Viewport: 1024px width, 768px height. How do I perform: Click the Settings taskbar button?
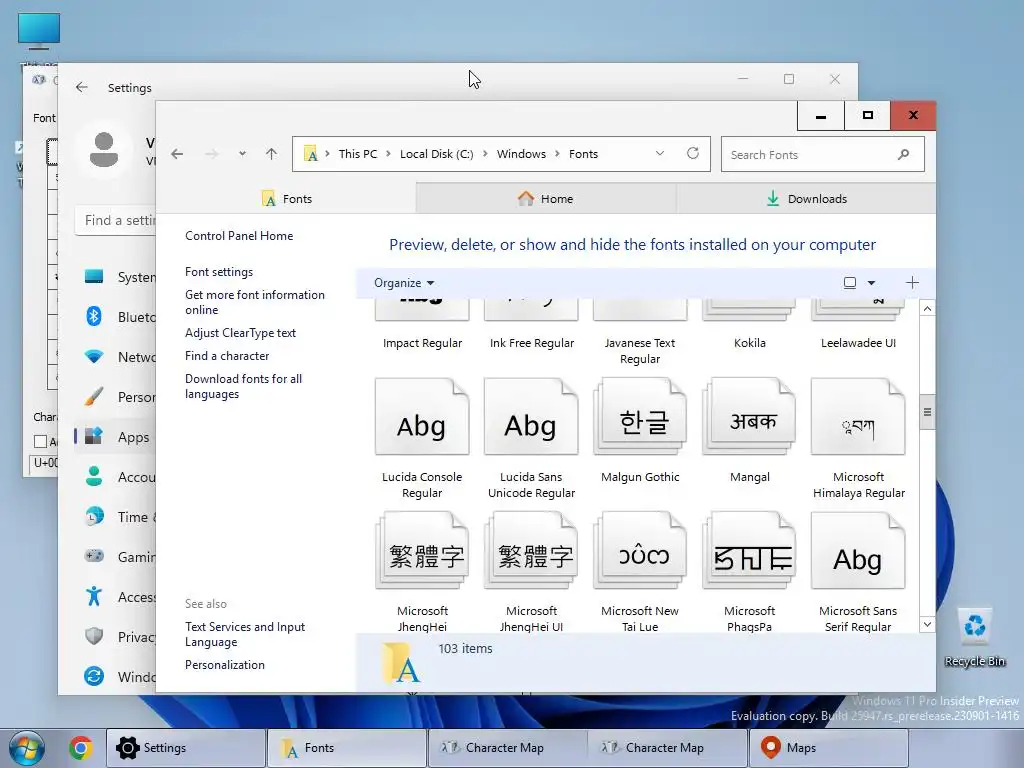click(x=186, y=748)
